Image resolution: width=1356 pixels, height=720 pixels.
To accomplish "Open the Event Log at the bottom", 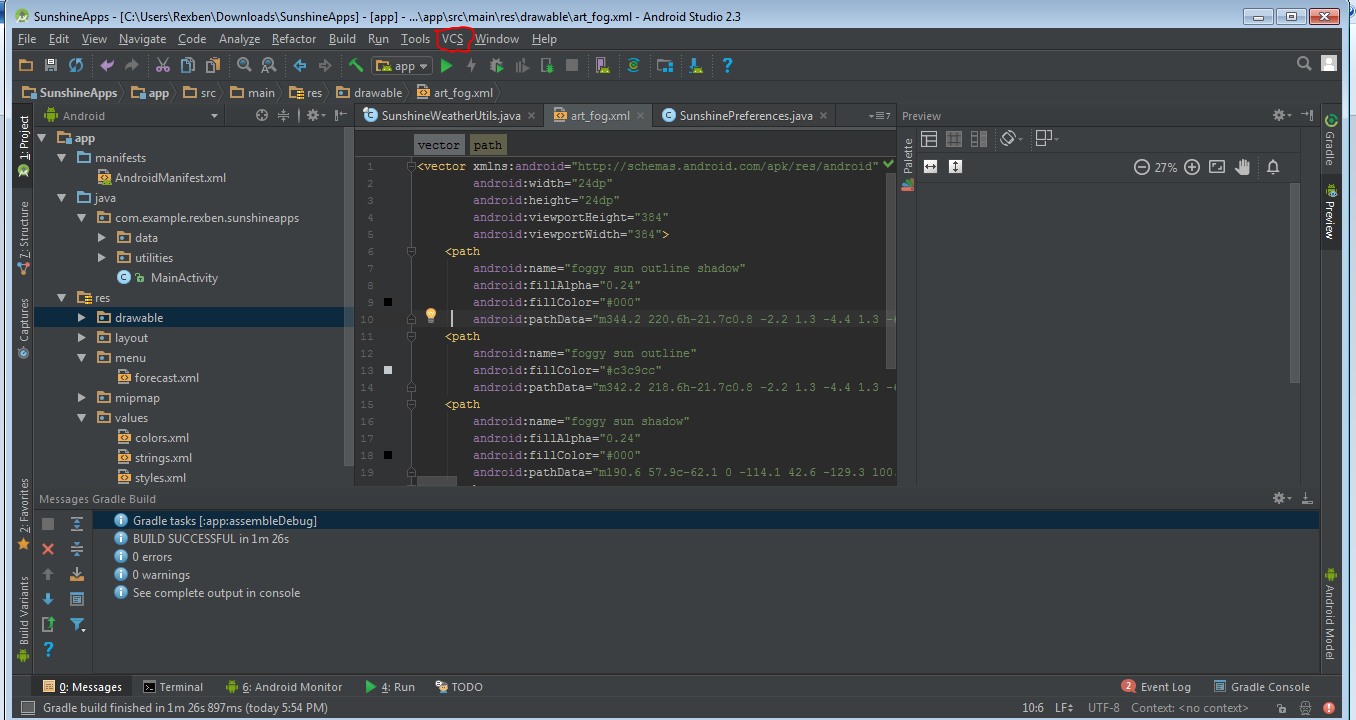I will point(1163,687).
